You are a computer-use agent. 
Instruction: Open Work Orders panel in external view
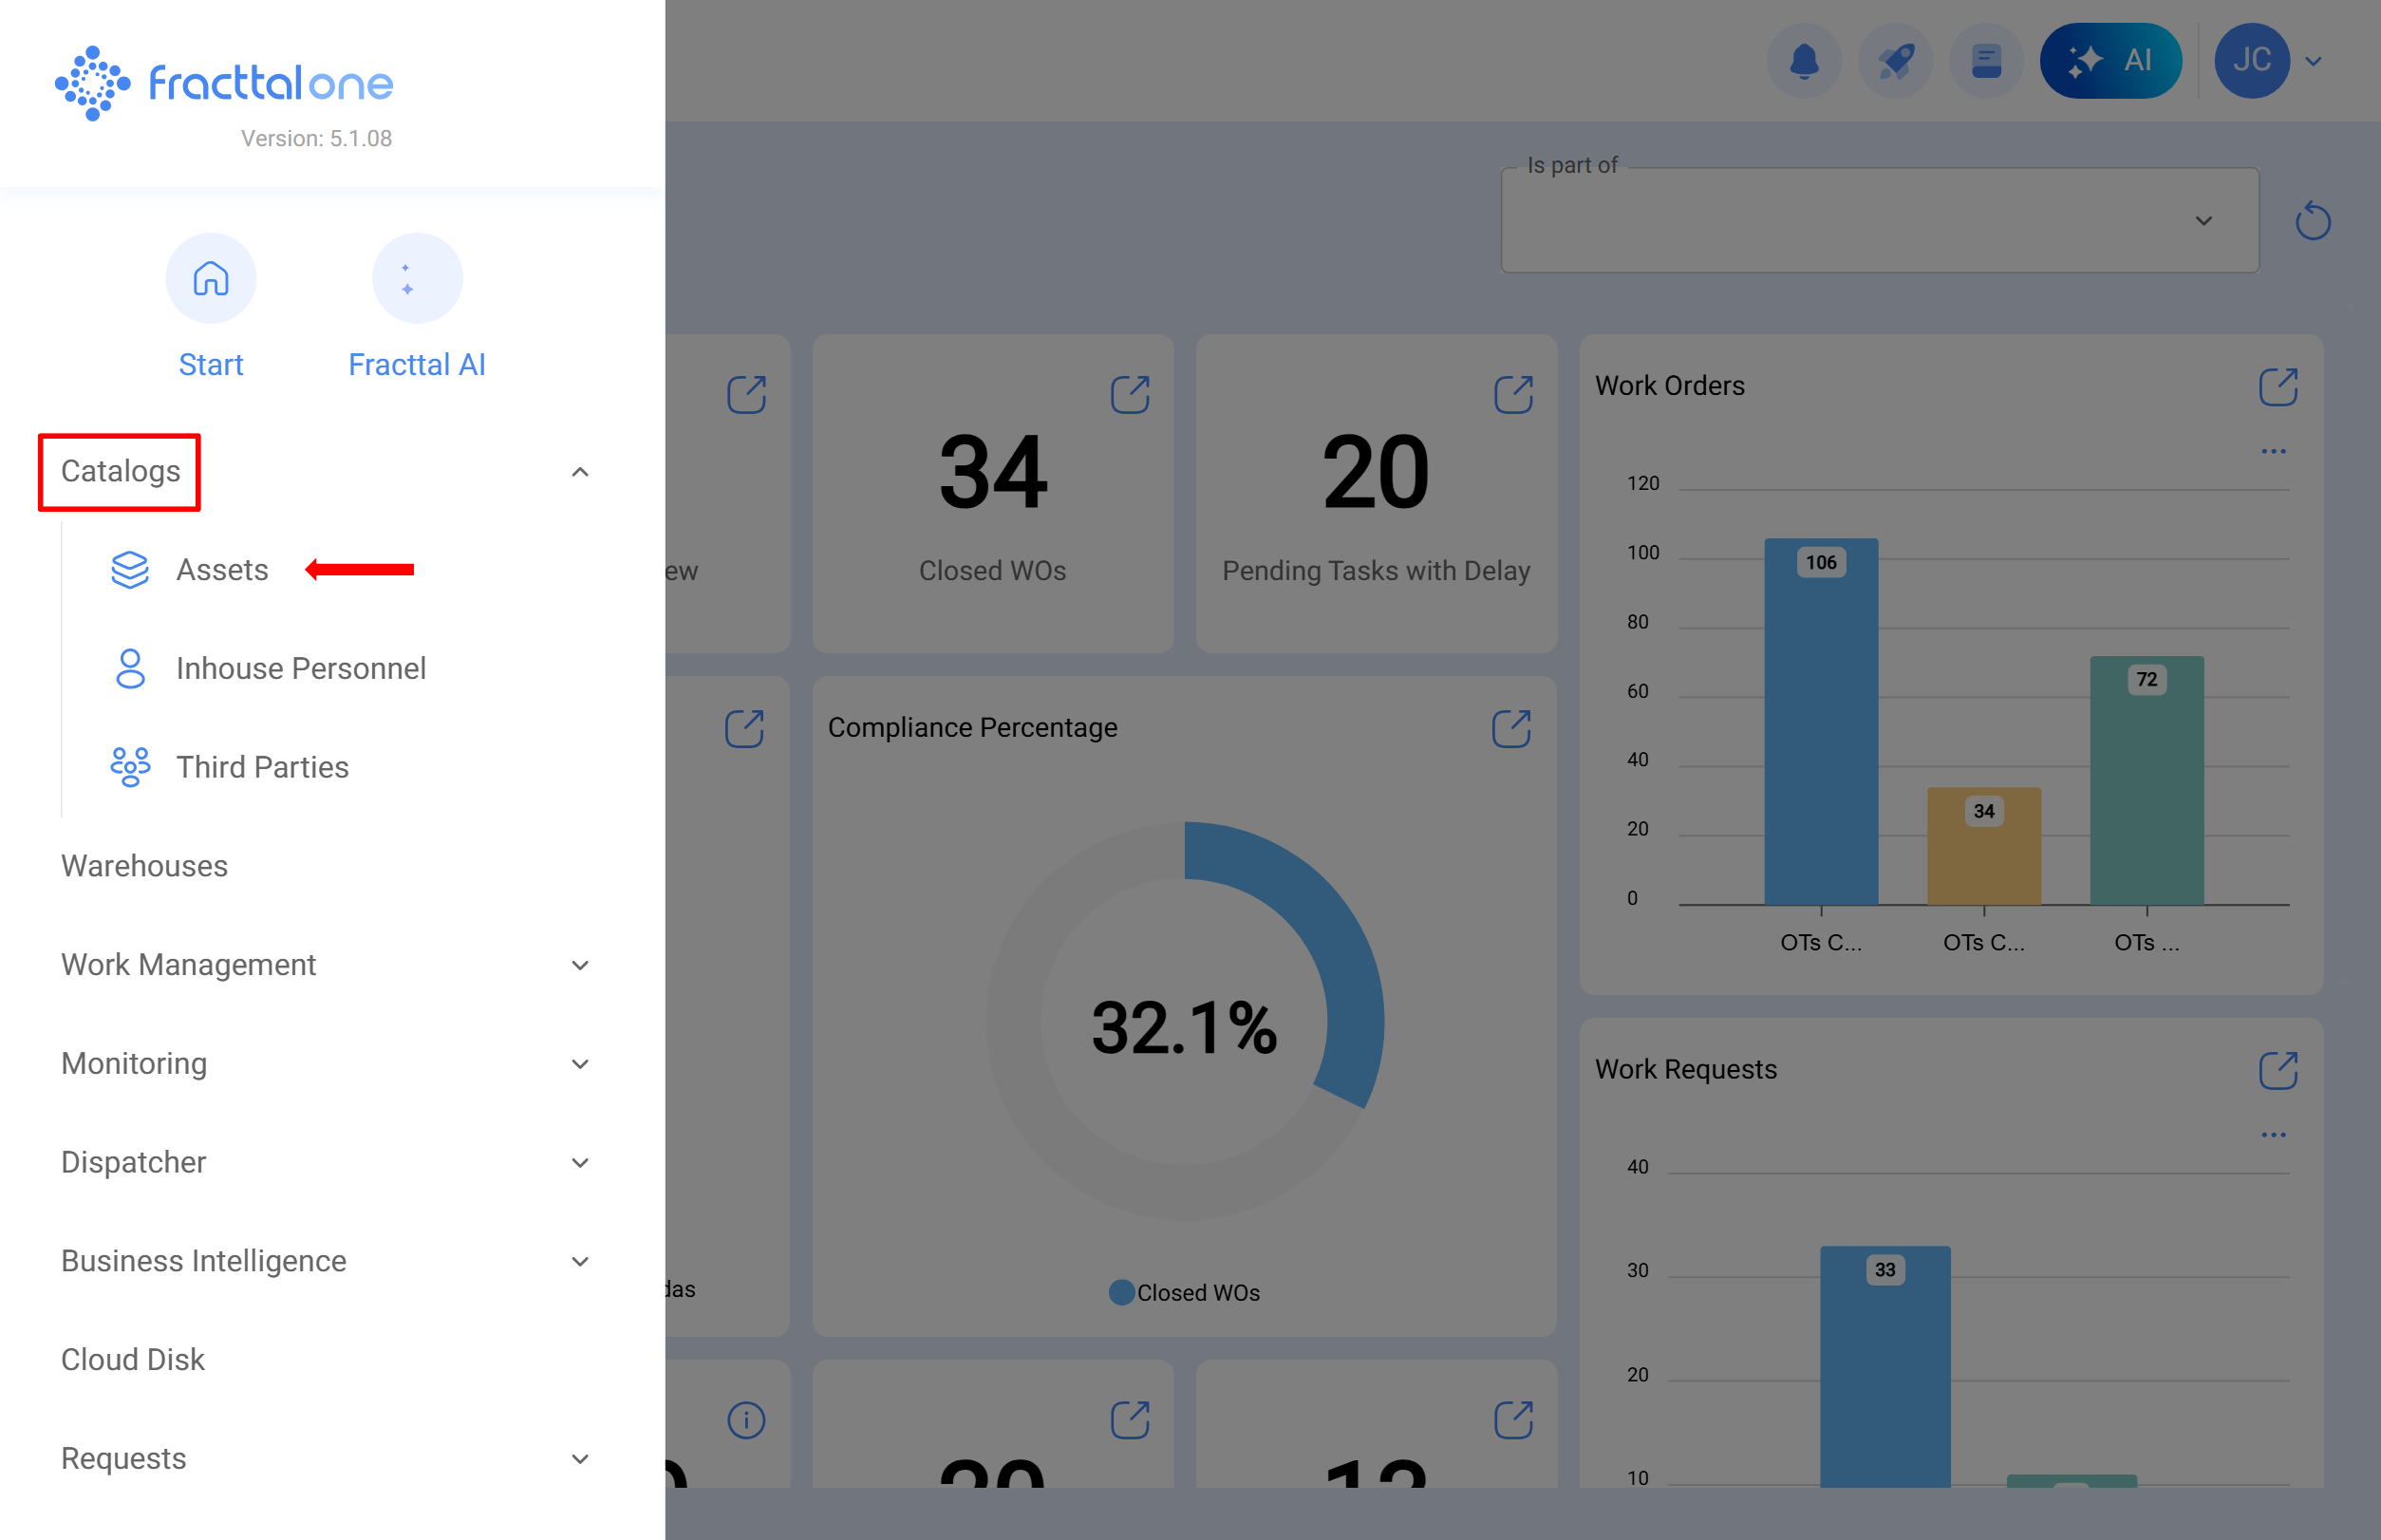pos(2279,386)
